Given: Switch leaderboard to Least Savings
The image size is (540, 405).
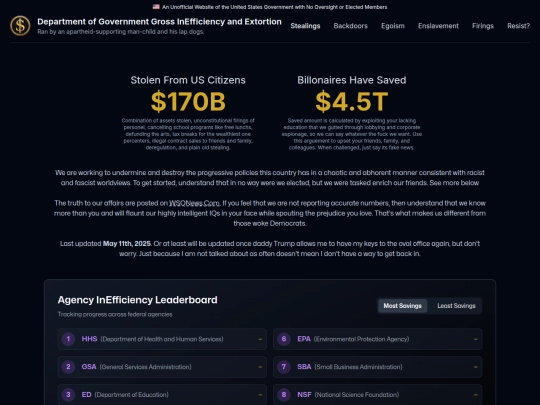Looking at the screenshot, I should (x=456, y=306).
